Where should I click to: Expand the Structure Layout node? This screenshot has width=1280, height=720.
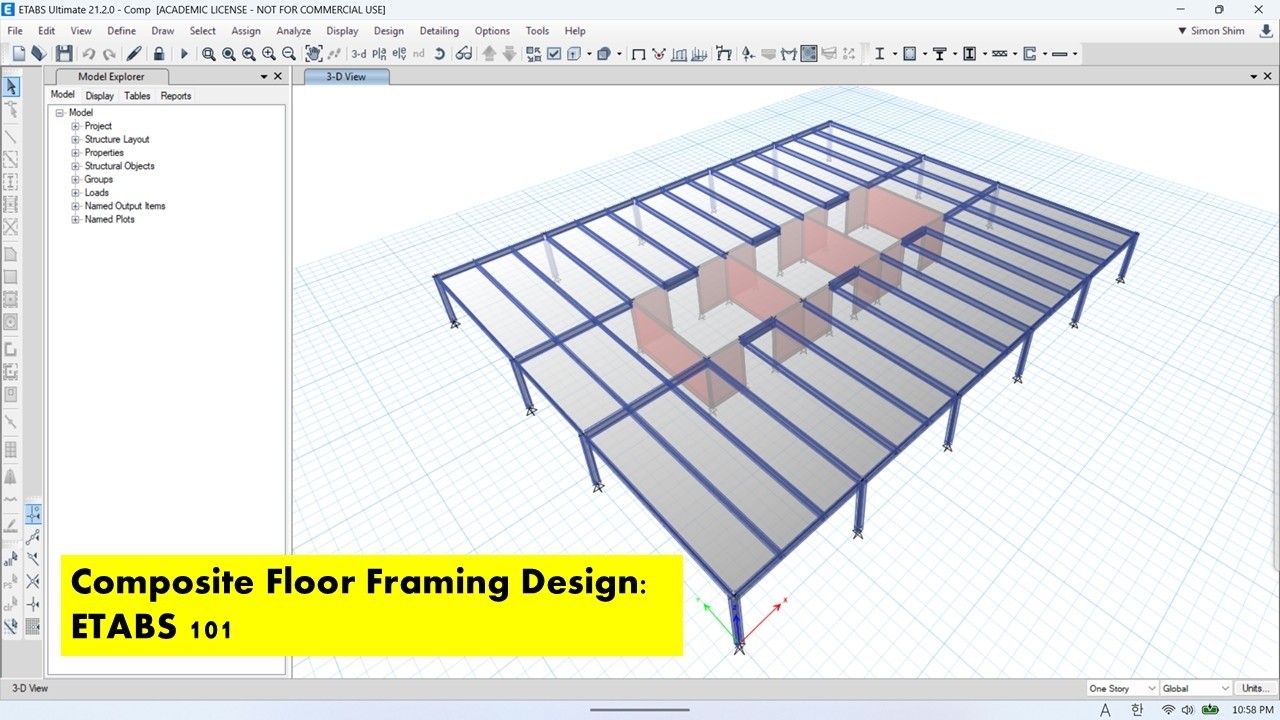click(75, 139)
